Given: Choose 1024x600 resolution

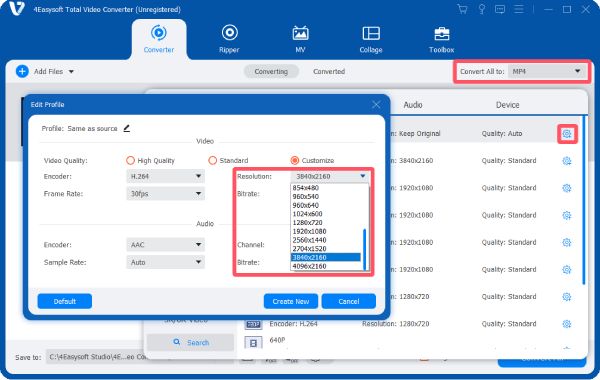Looking at the screenshot, I should pos(307,214).
